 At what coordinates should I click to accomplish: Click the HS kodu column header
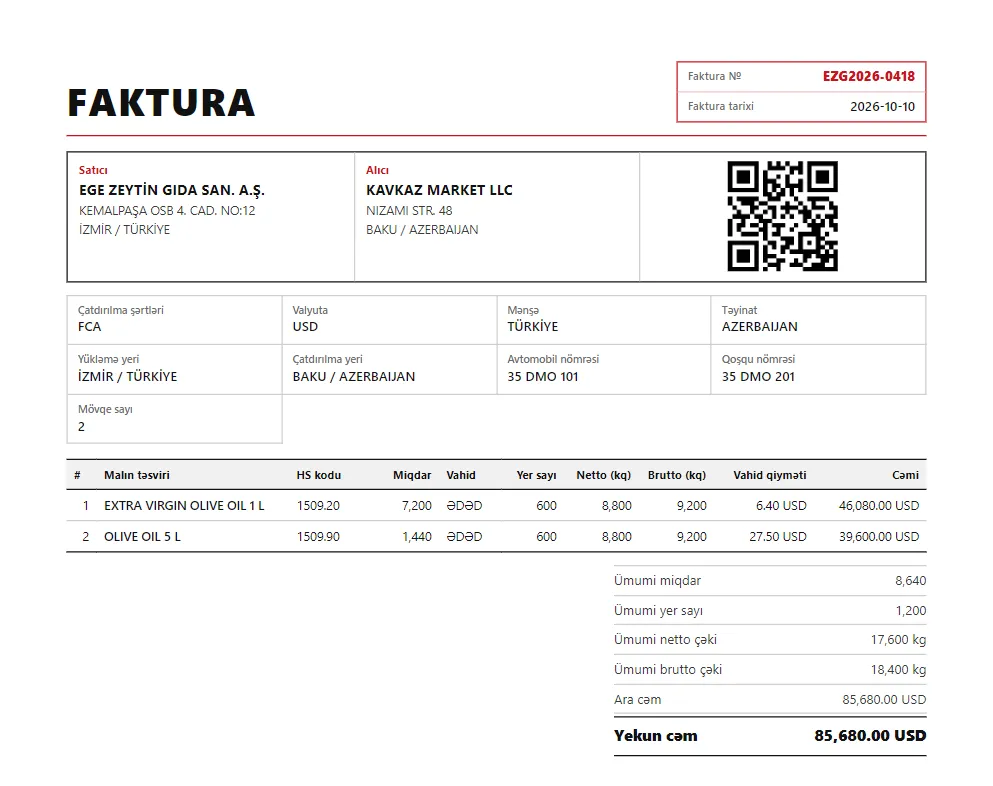click(x=319, y=475)
